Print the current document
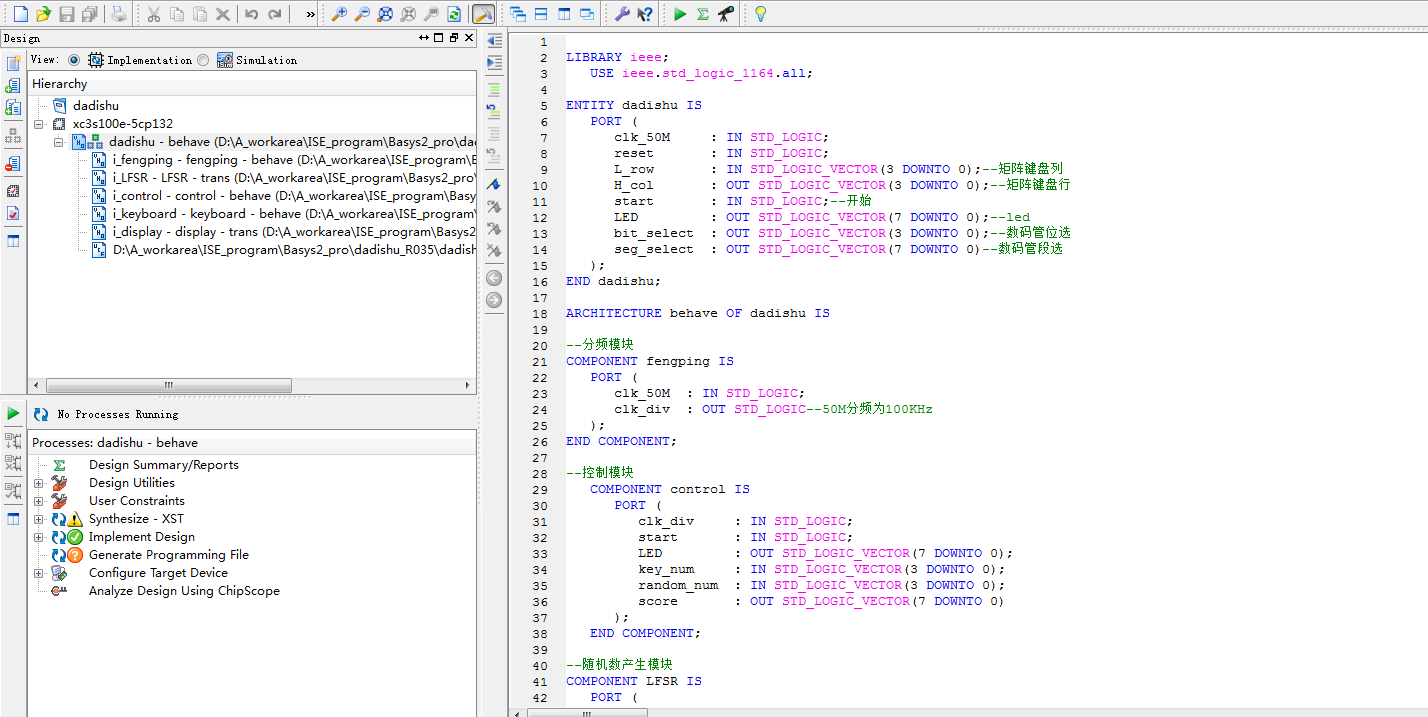Viewport: 1428px width, 717px height. click(x=119, y=14)
